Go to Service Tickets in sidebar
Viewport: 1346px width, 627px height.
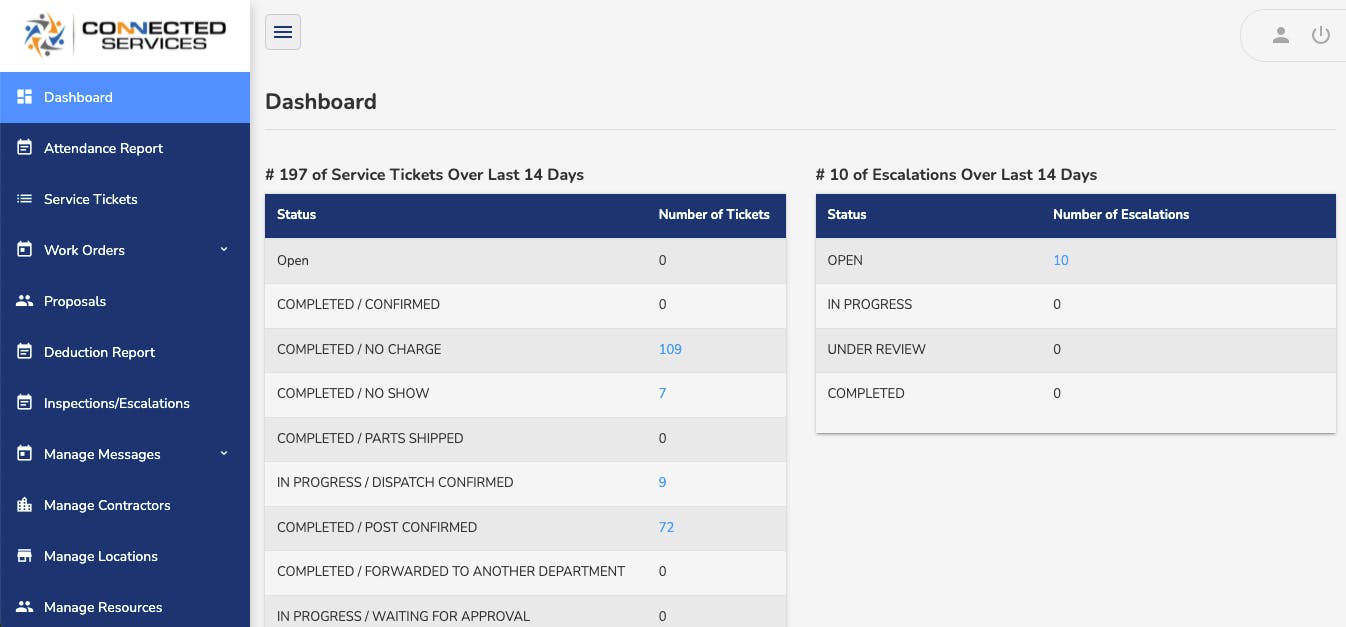(125, 199)
